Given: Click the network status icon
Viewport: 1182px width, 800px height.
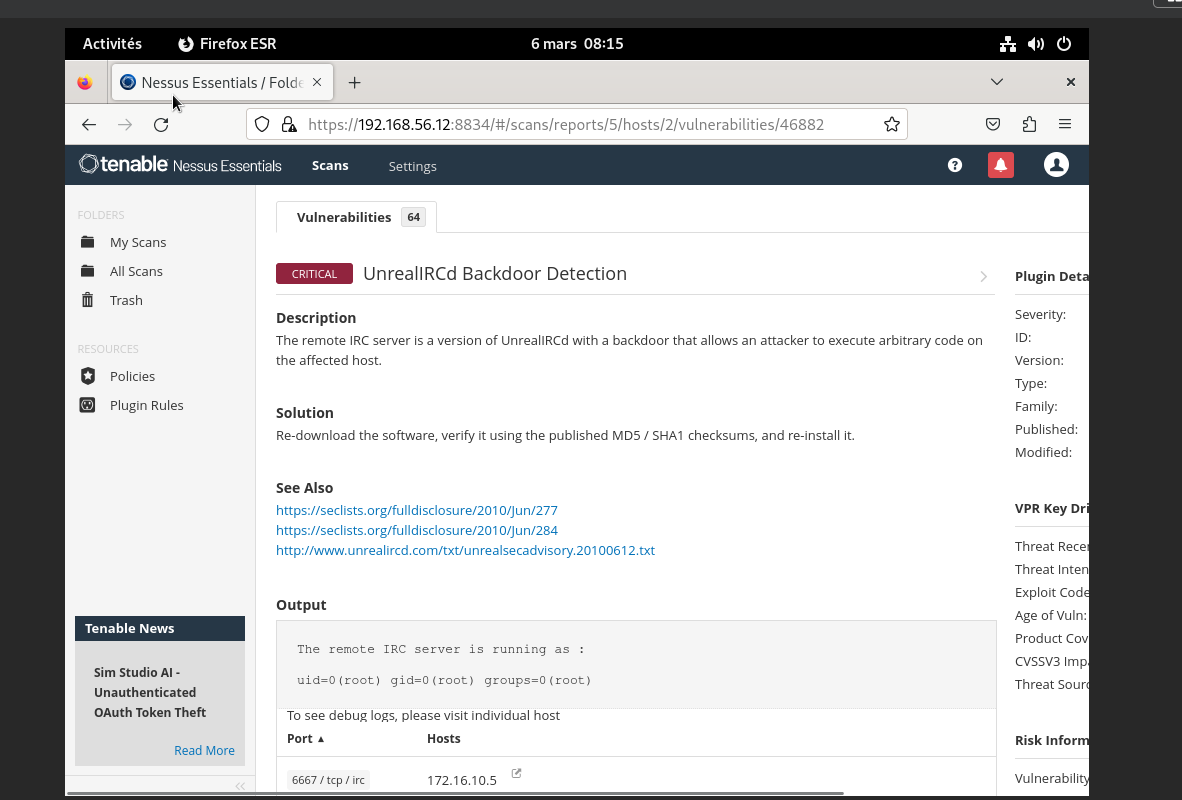Looking at the screenshot, I should point(1007,44).
